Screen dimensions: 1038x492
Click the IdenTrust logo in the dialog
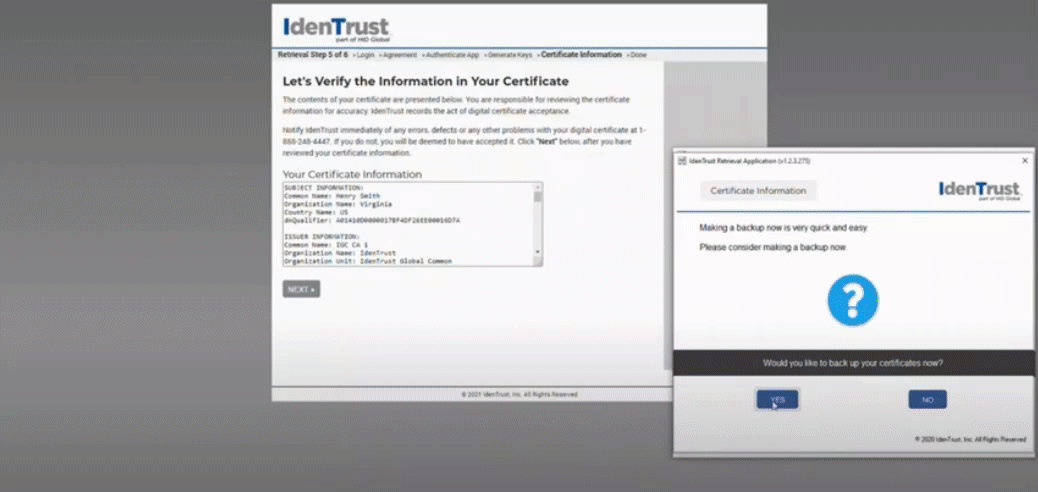980,191
